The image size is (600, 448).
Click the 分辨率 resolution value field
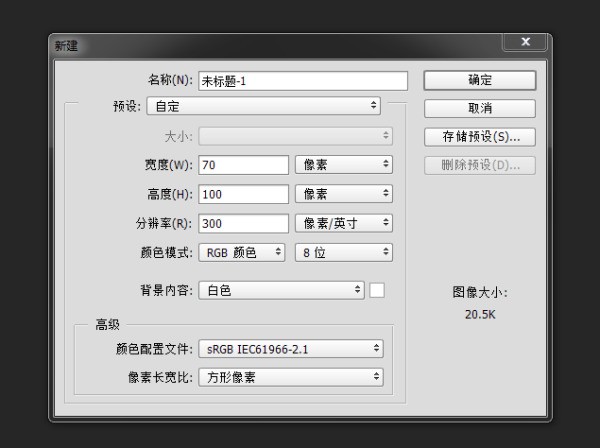pyautogui.click(x=243, y=223)
